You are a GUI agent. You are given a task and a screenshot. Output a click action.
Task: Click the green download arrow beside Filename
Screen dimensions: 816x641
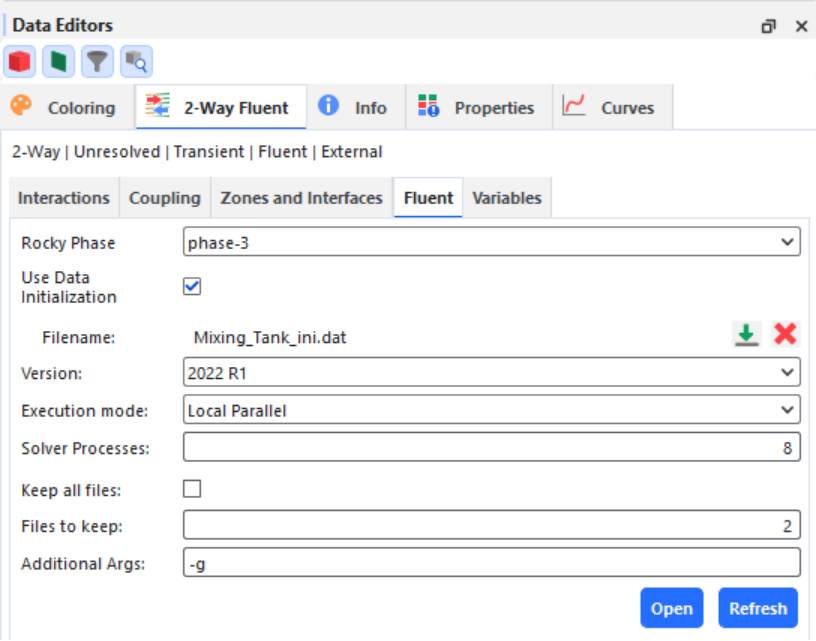[747, 335]
